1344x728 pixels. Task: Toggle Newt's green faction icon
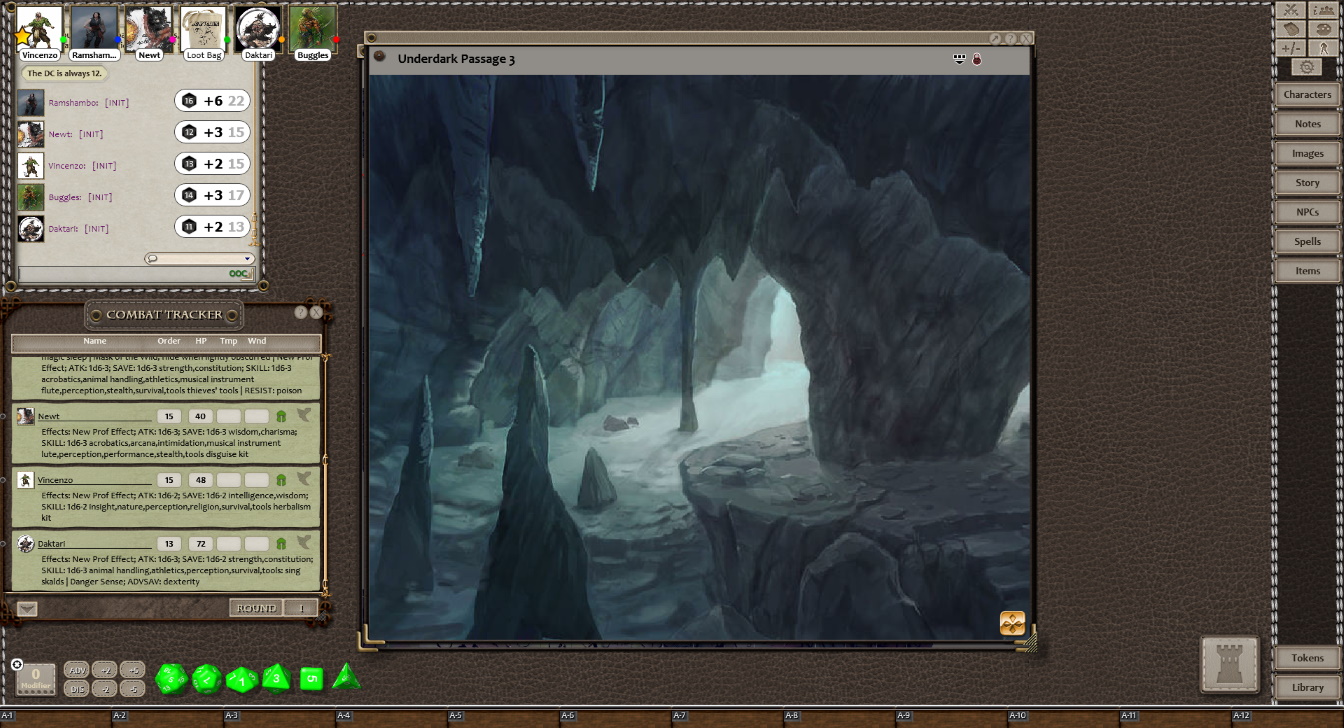pyautogui.click(x=281, y=416)
